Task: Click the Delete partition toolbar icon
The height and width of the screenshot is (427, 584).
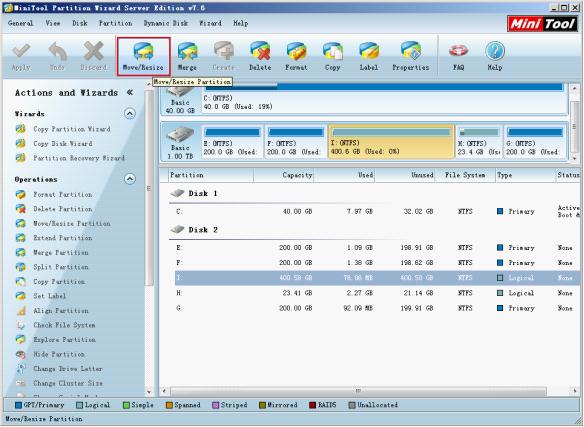Action: [x=260, y=56]
